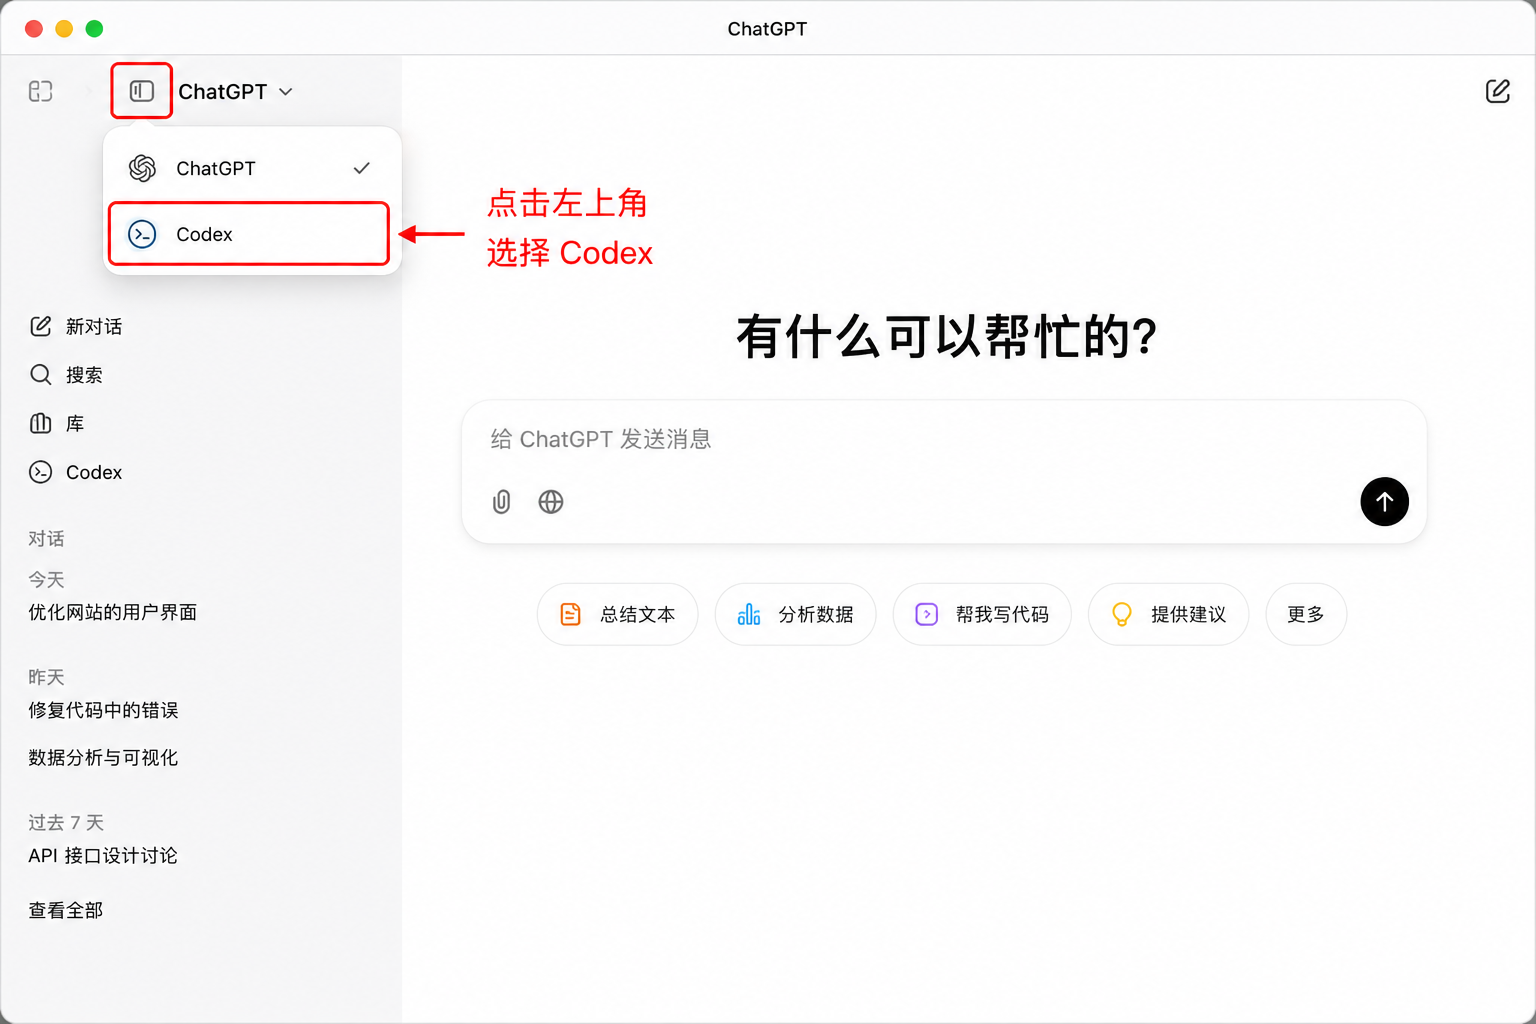Viewport: 1536px width, 1024px height.
Task: Click the 总结文本 suggestion chip
Action: click(618, 614)
